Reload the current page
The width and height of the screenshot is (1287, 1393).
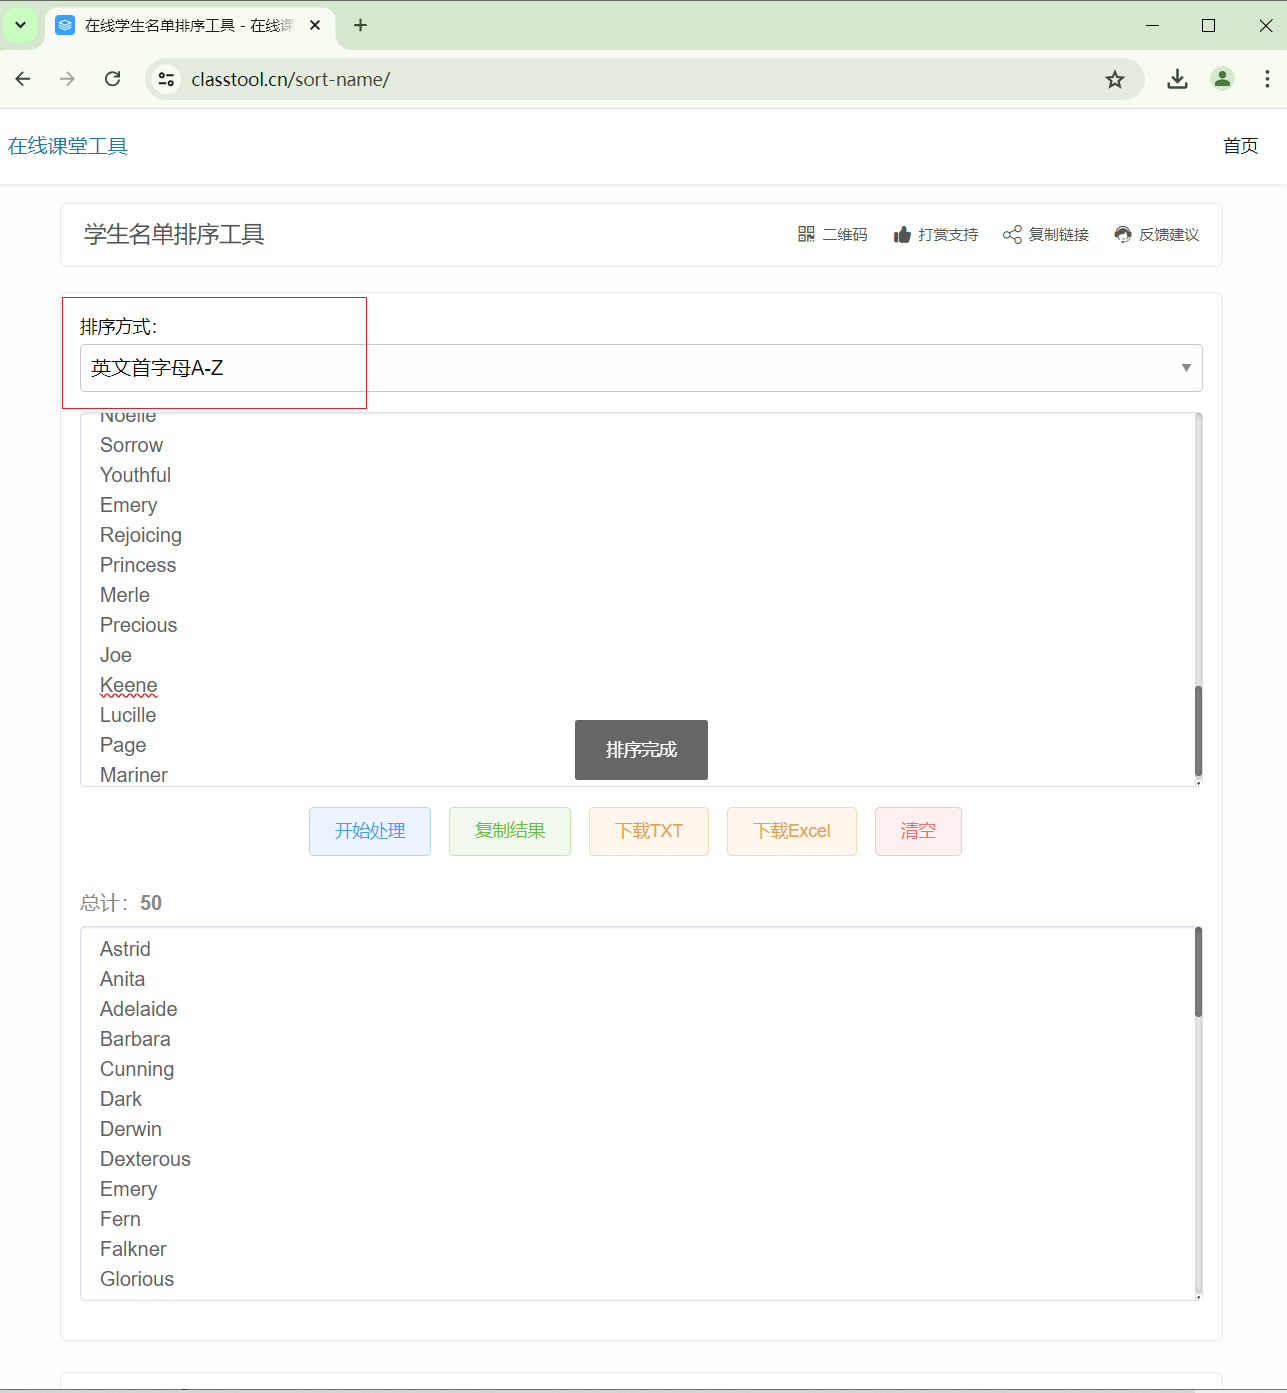click(x=113, y=79)
